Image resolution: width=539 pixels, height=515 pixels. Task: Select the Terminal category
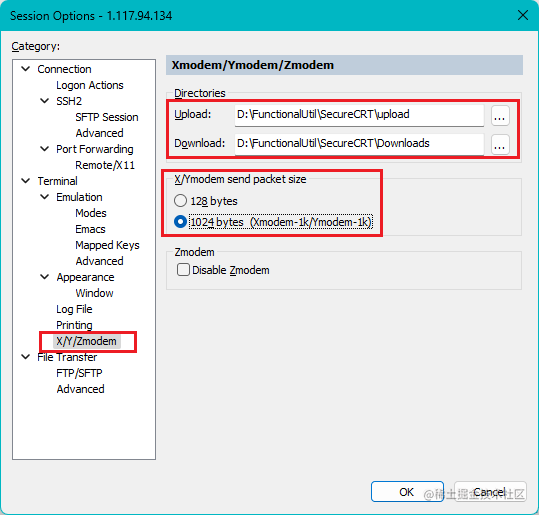point(57,181)
